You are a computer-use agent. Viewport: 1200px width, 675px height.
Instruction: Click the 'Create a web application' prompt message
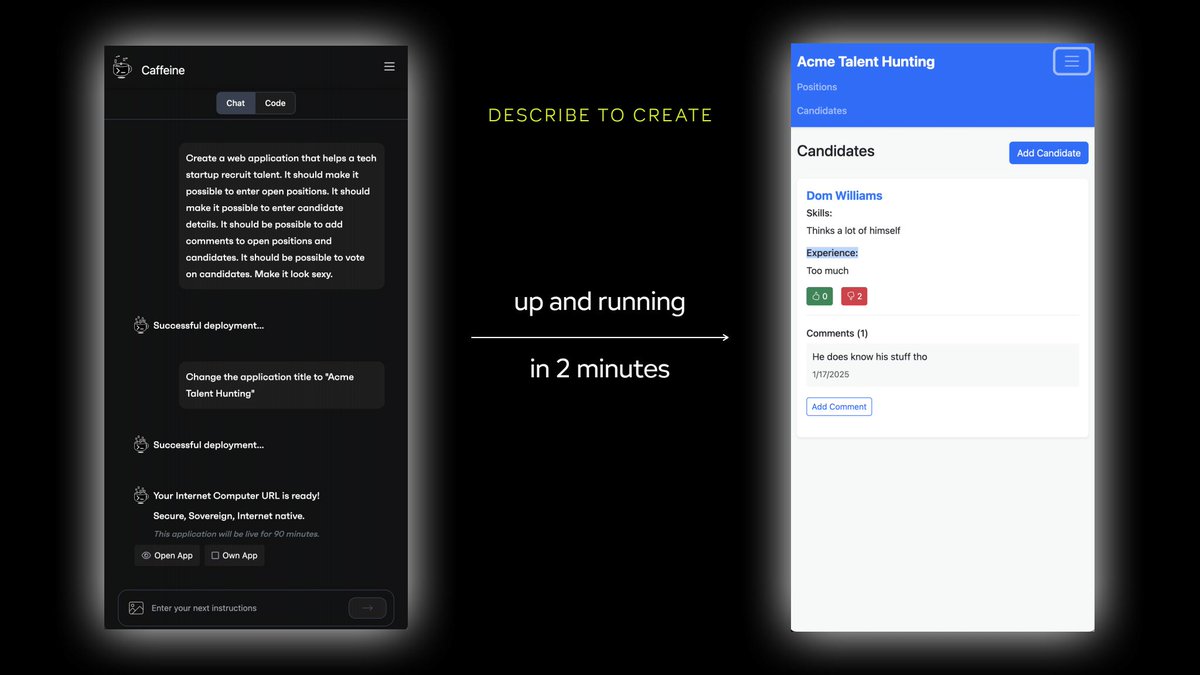pos(282,216)
